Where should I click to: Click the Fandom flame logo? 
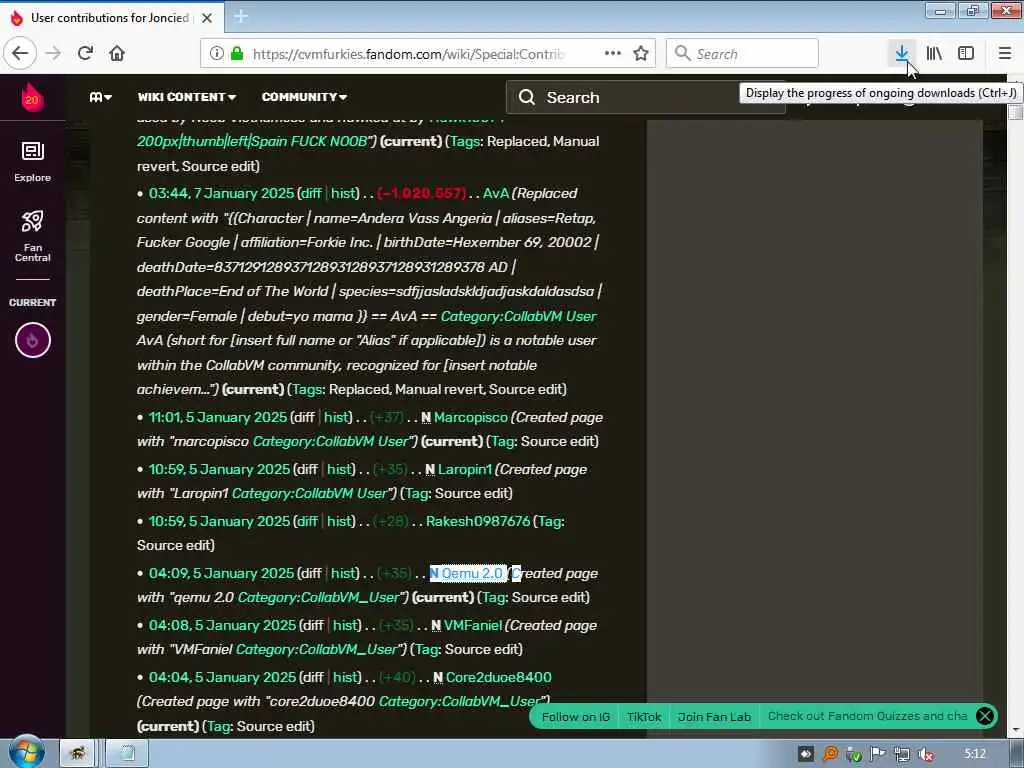pyautogui.click(x=31, y=98)
